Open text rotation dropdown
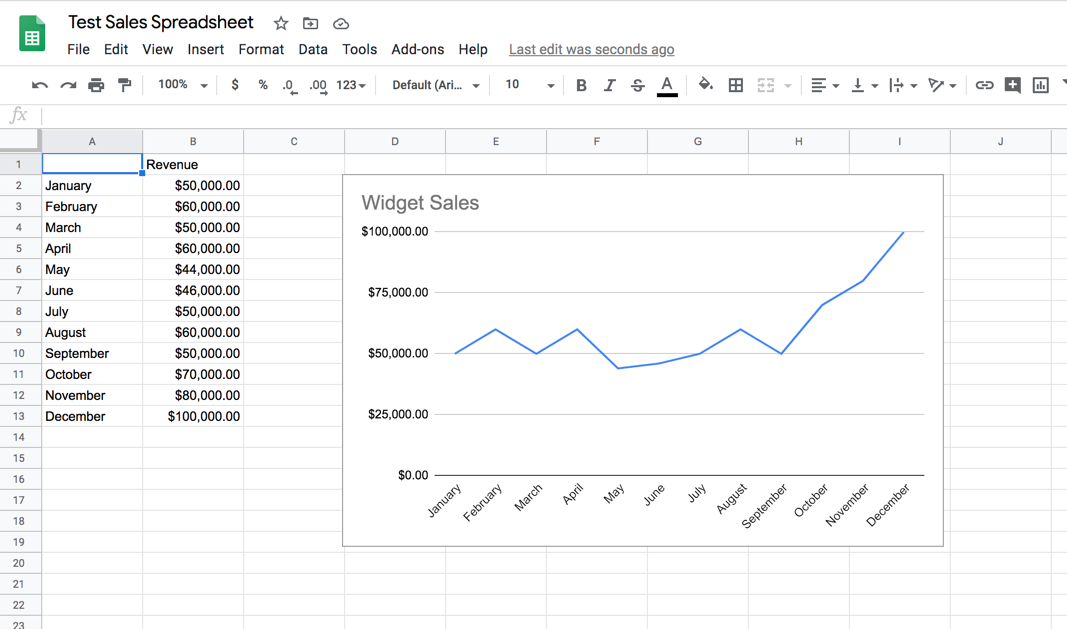 click(942, 85)
